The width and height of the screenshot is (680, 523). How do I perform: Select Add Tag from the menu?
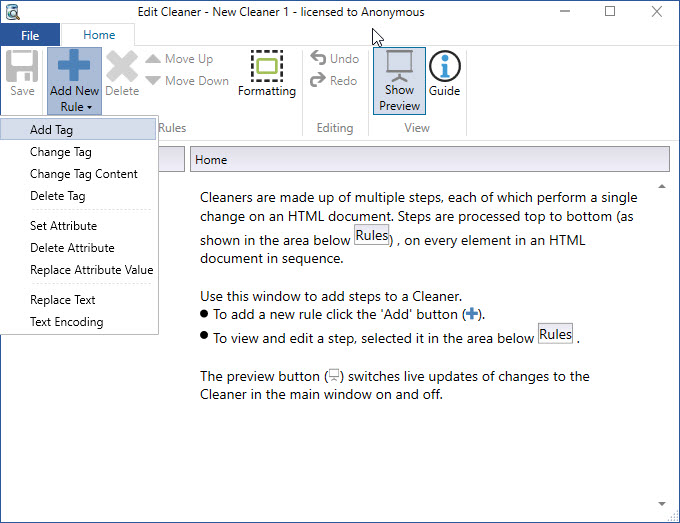click(x=51, y=130)
